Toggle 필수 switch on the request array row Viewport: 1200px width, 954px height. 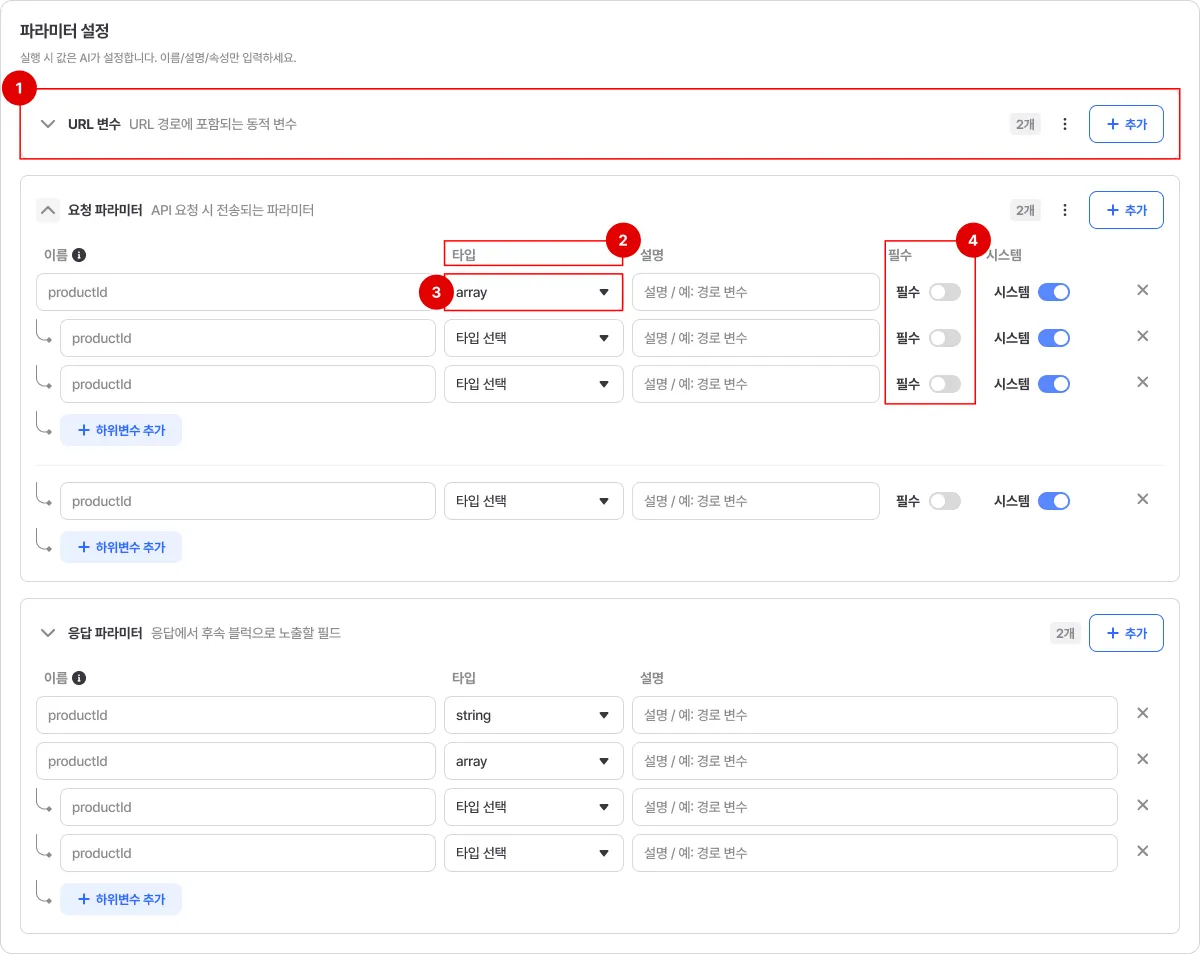click(x=945, y=292)
